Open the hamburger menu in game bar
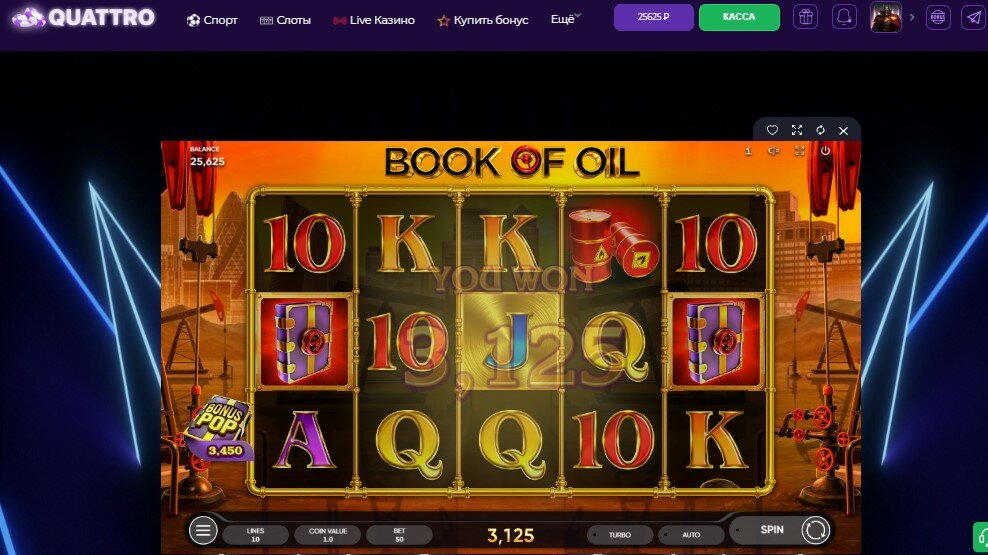The image size is (988, 555). [x=203, y=530]
